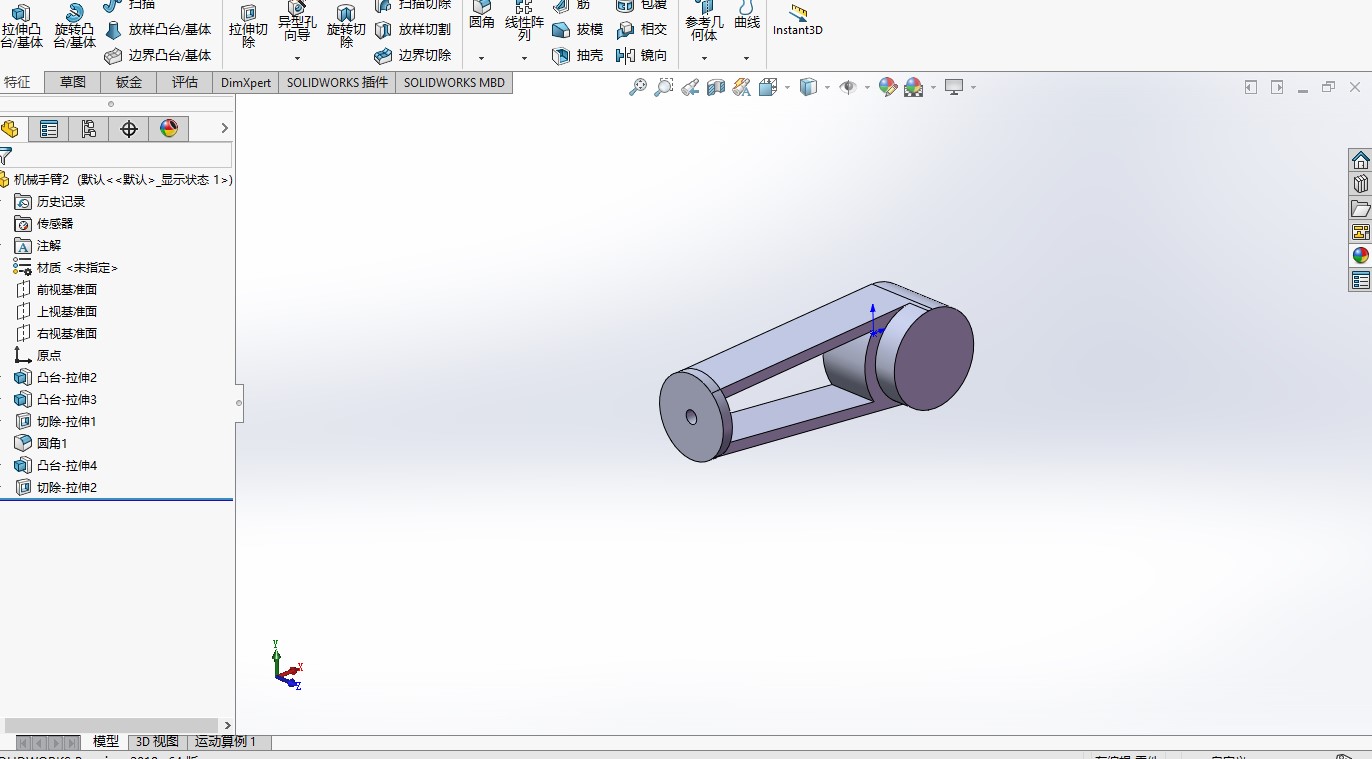
Task: Click the Zoom to Fit magnifier icon
Action: click(637, 88)
